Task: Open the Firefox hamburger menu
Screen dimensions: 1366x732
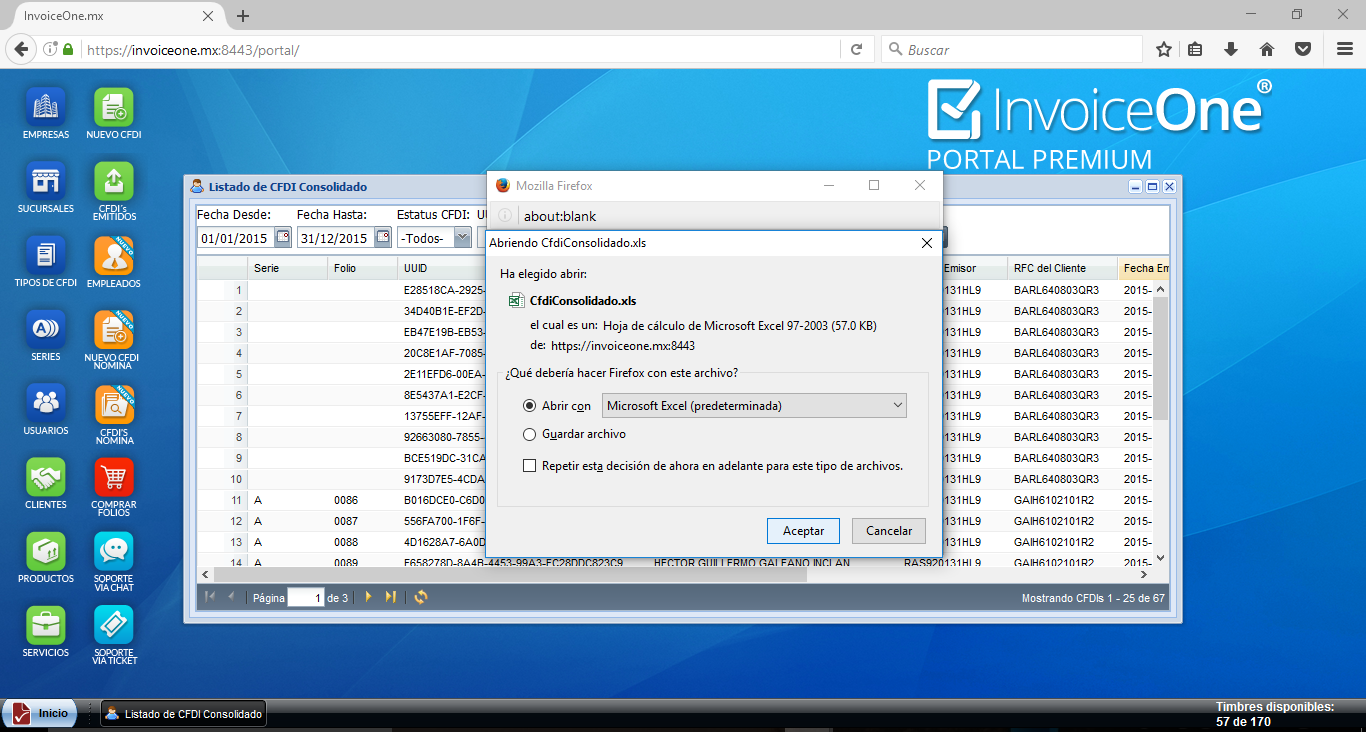Action: point(1344,49)
